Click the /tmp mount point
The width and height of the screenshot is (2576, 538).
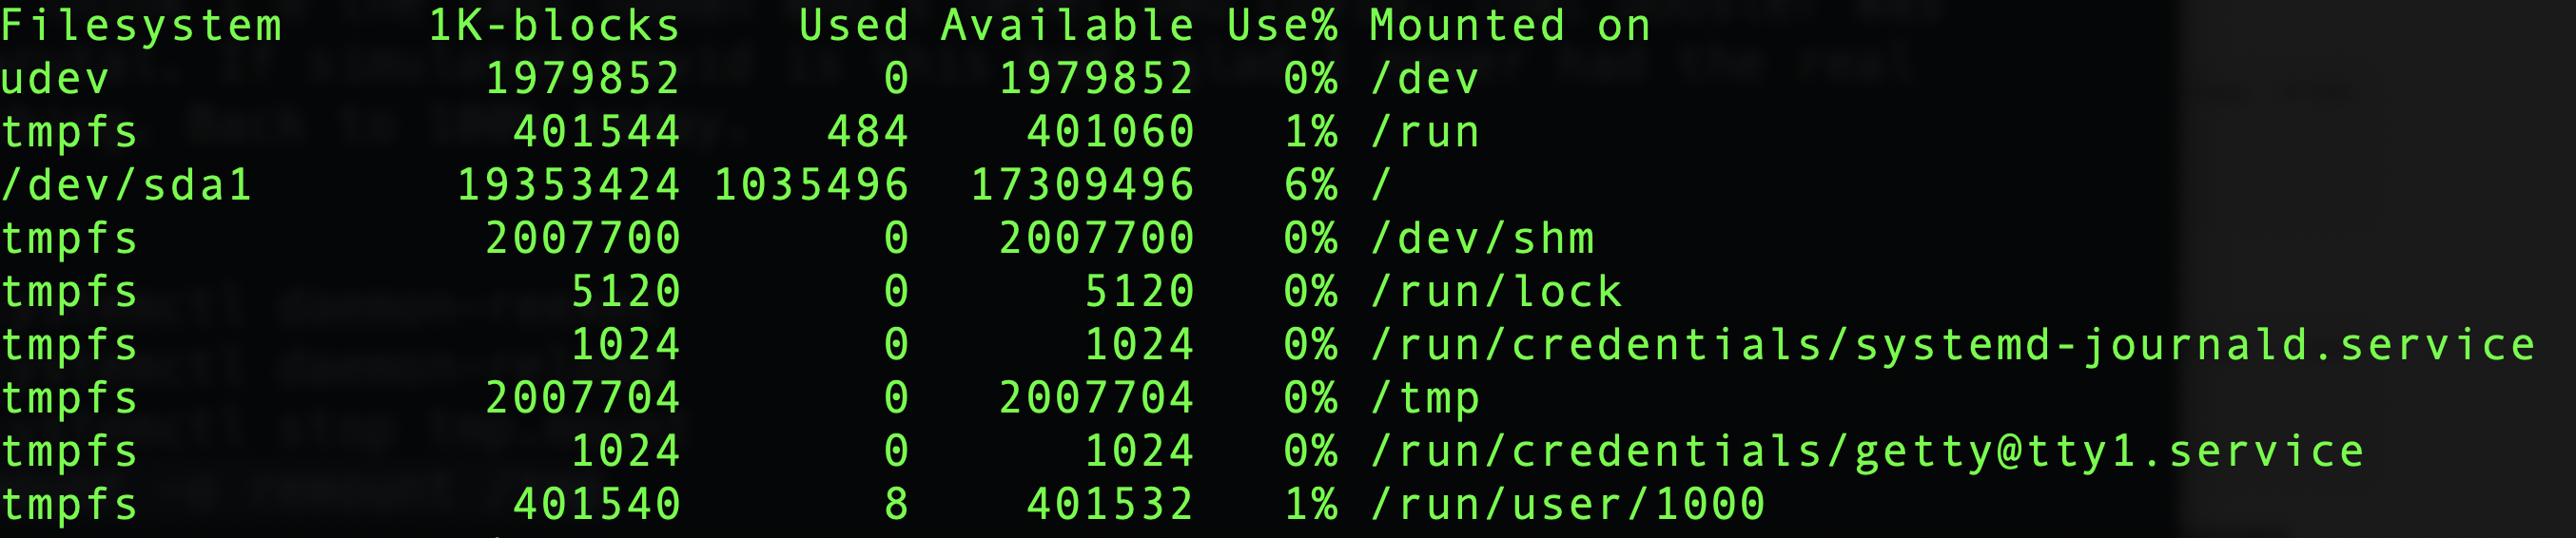[x=1424, y=399]
